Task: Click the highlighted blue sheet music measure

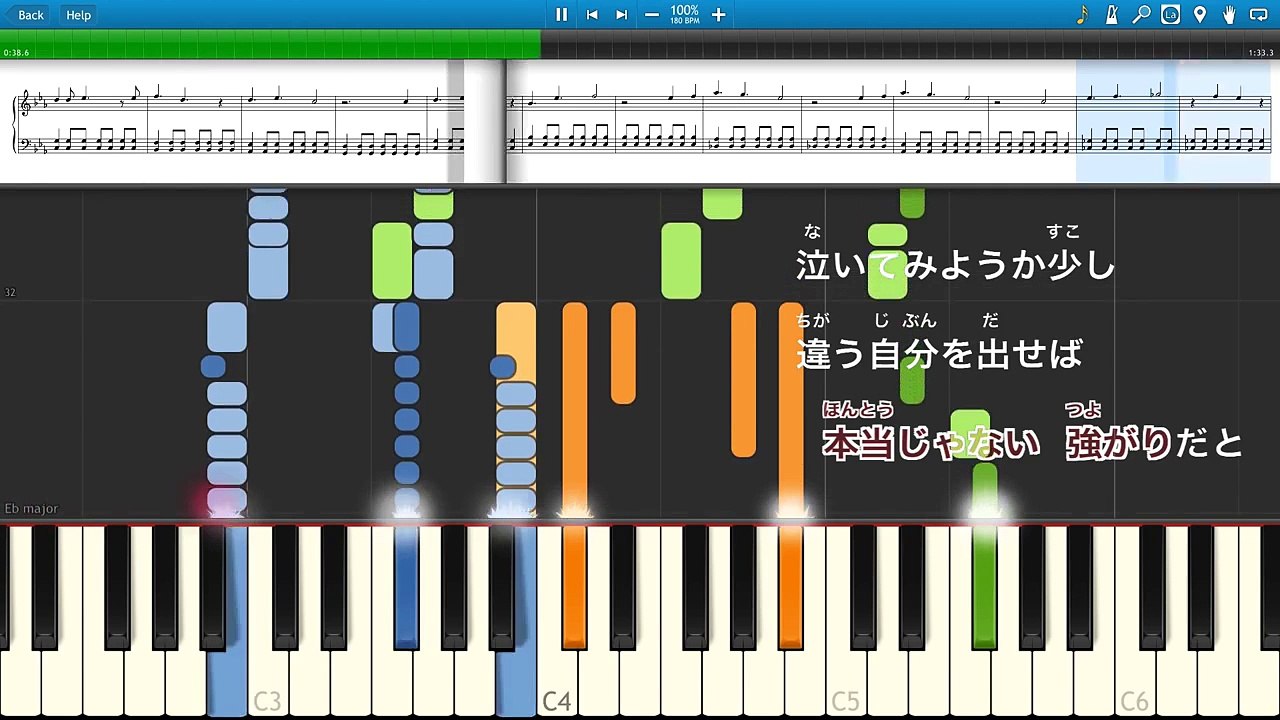Action: 1127,121
